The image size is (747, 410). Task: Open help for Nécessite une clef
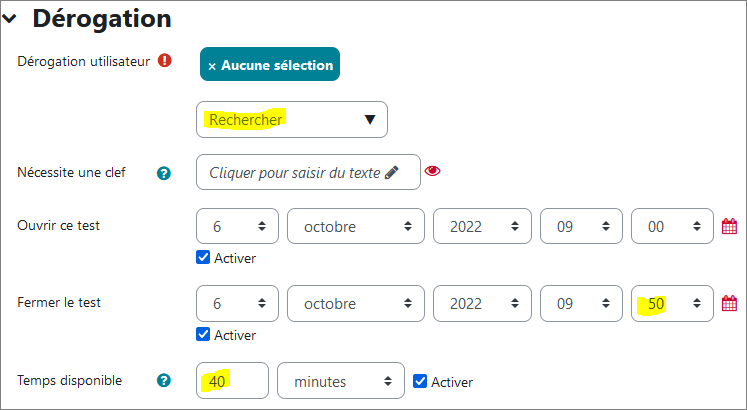(164, 173)
